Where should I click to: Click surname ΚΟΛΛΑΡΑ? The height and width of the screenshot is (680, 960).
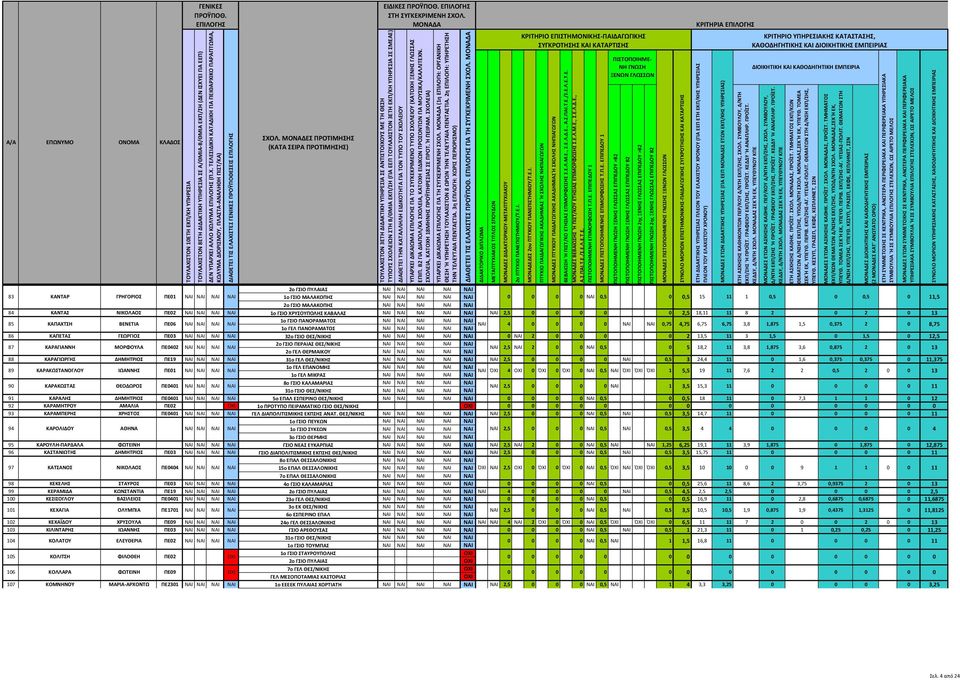click(x=59, y=573)
